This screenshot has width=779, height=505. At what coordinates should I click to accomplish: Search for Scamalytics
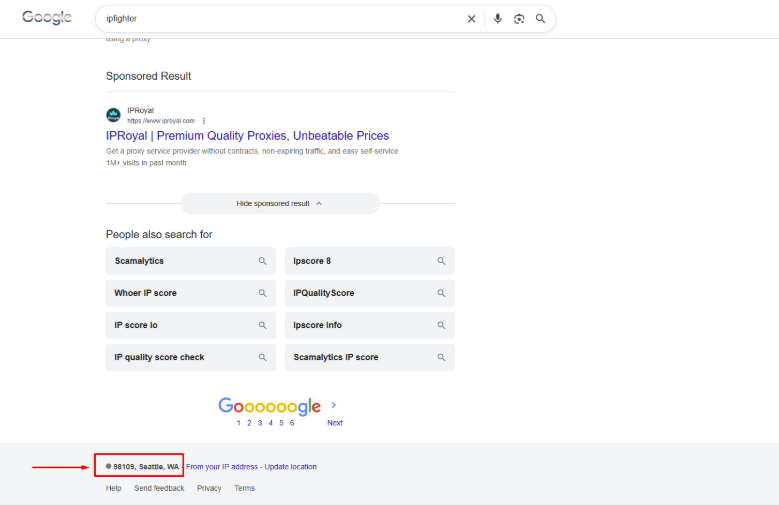[191, 261]
